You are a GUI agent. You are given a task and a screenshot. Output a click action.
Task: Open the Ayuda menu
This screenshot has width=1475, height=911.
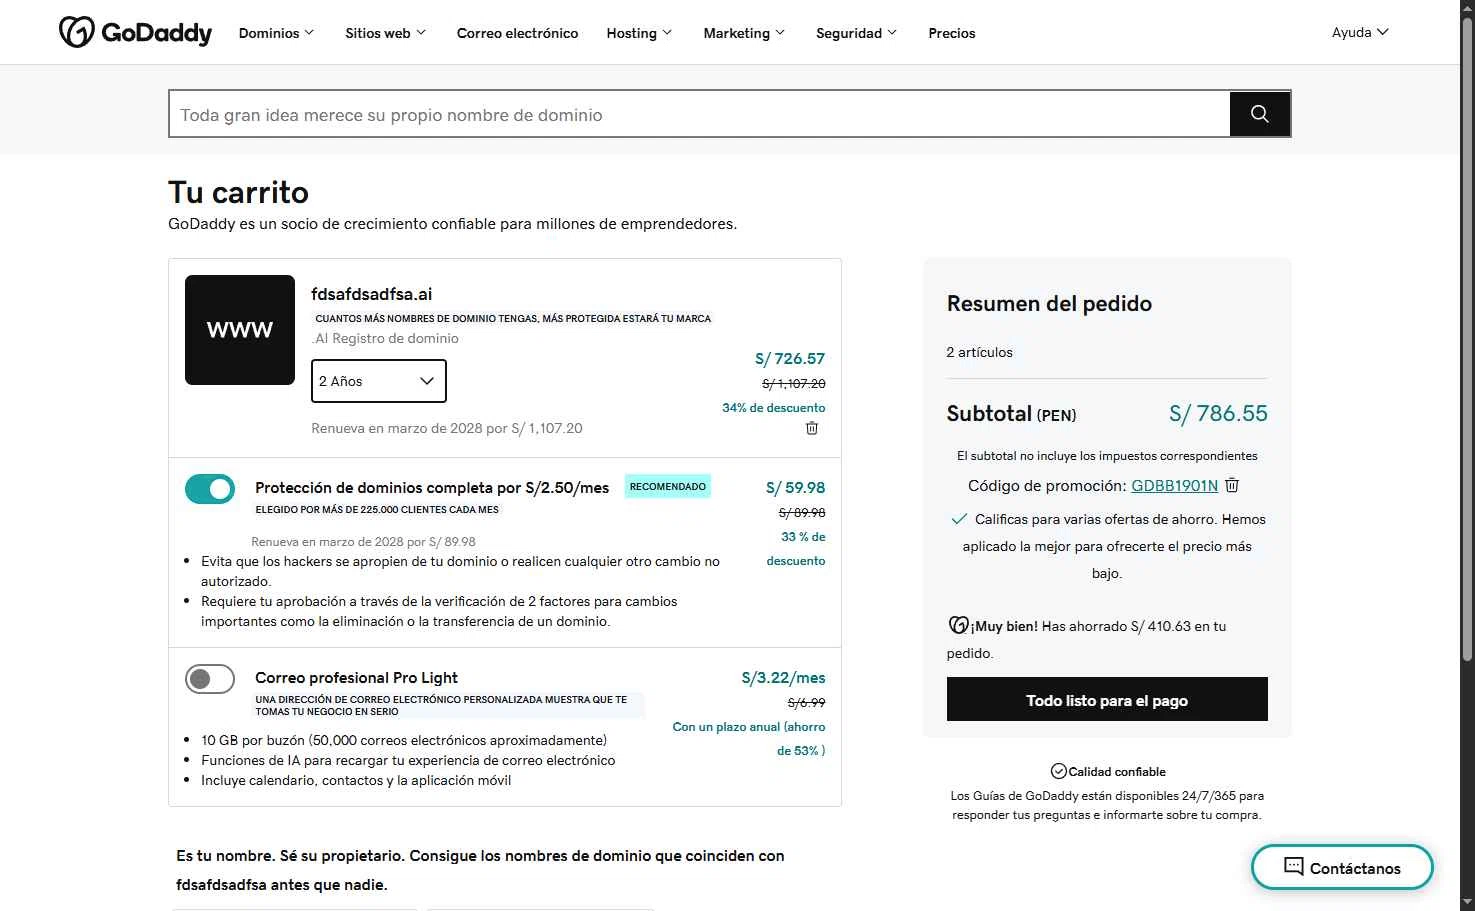[x=1360, y=32]
